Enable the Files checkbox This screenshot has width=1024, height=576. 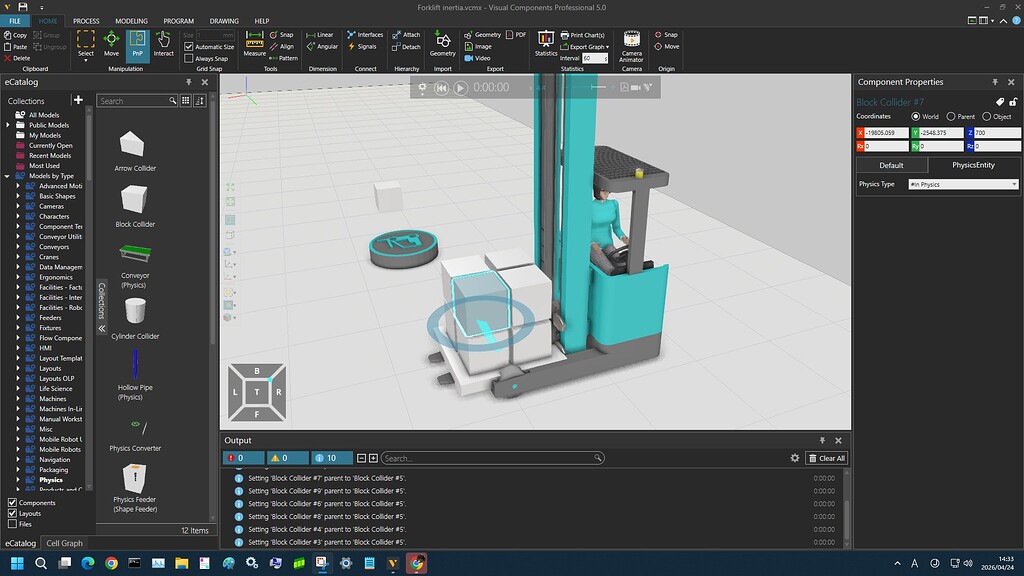tap(12, 523)
